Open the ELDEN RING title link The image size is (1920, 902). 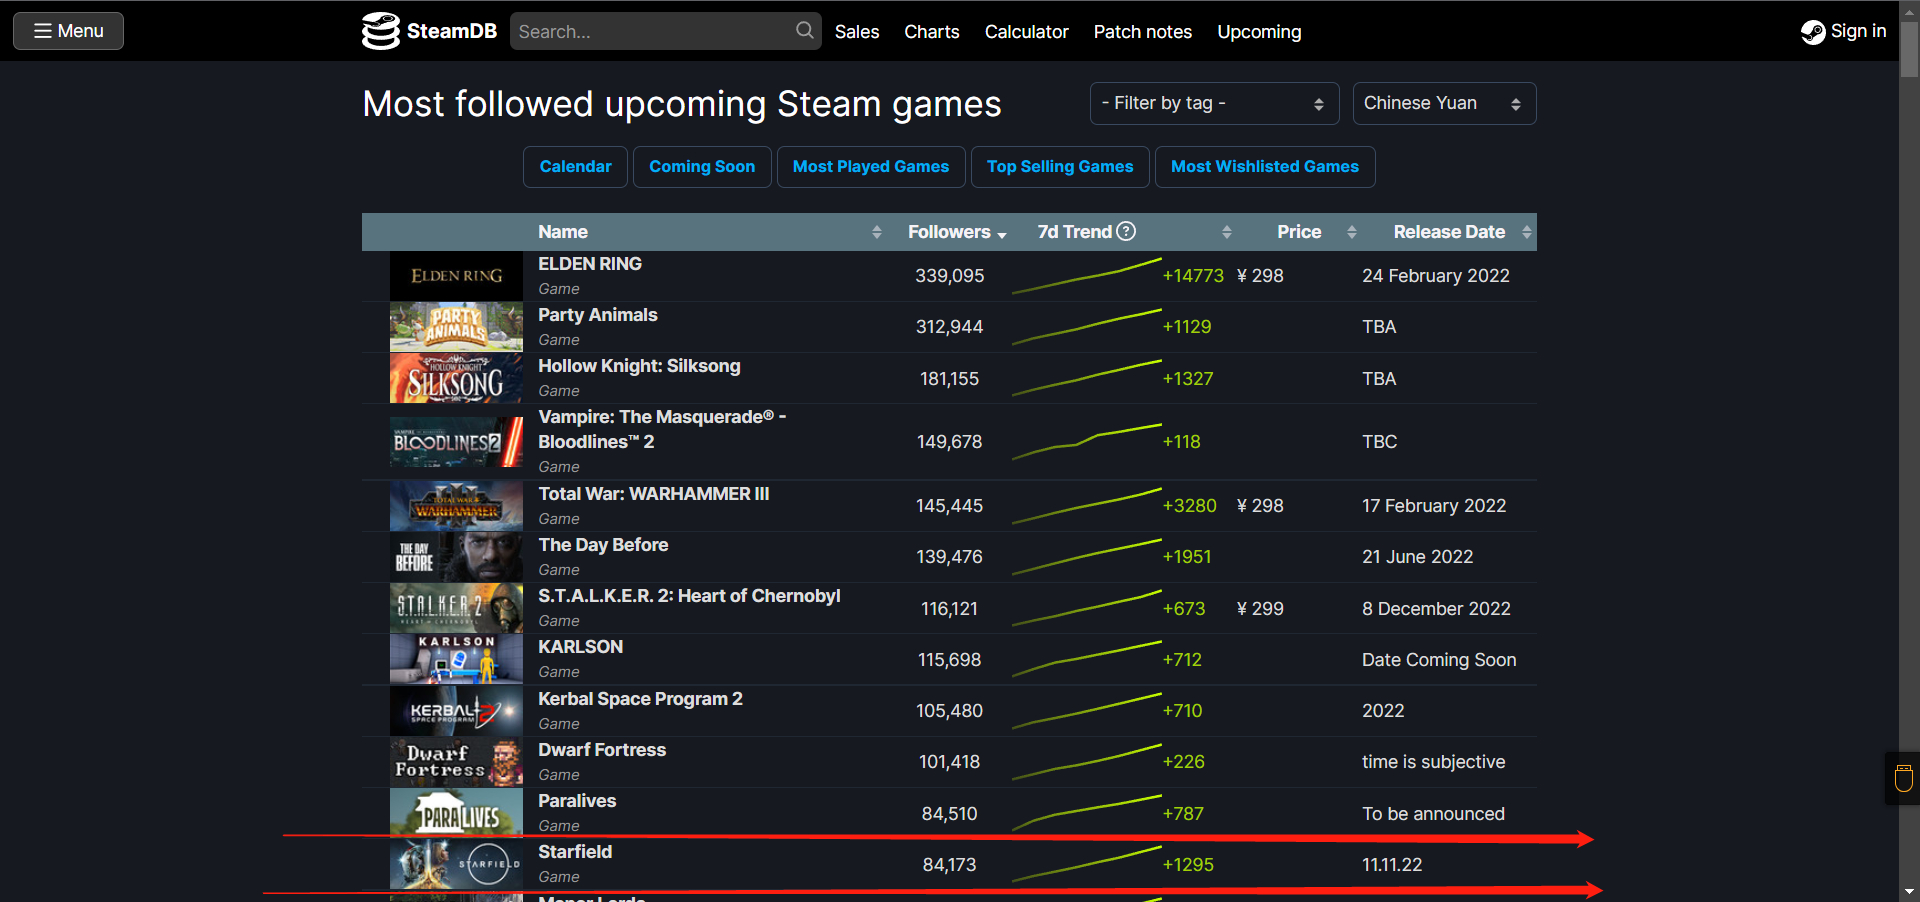coord(590,264)
